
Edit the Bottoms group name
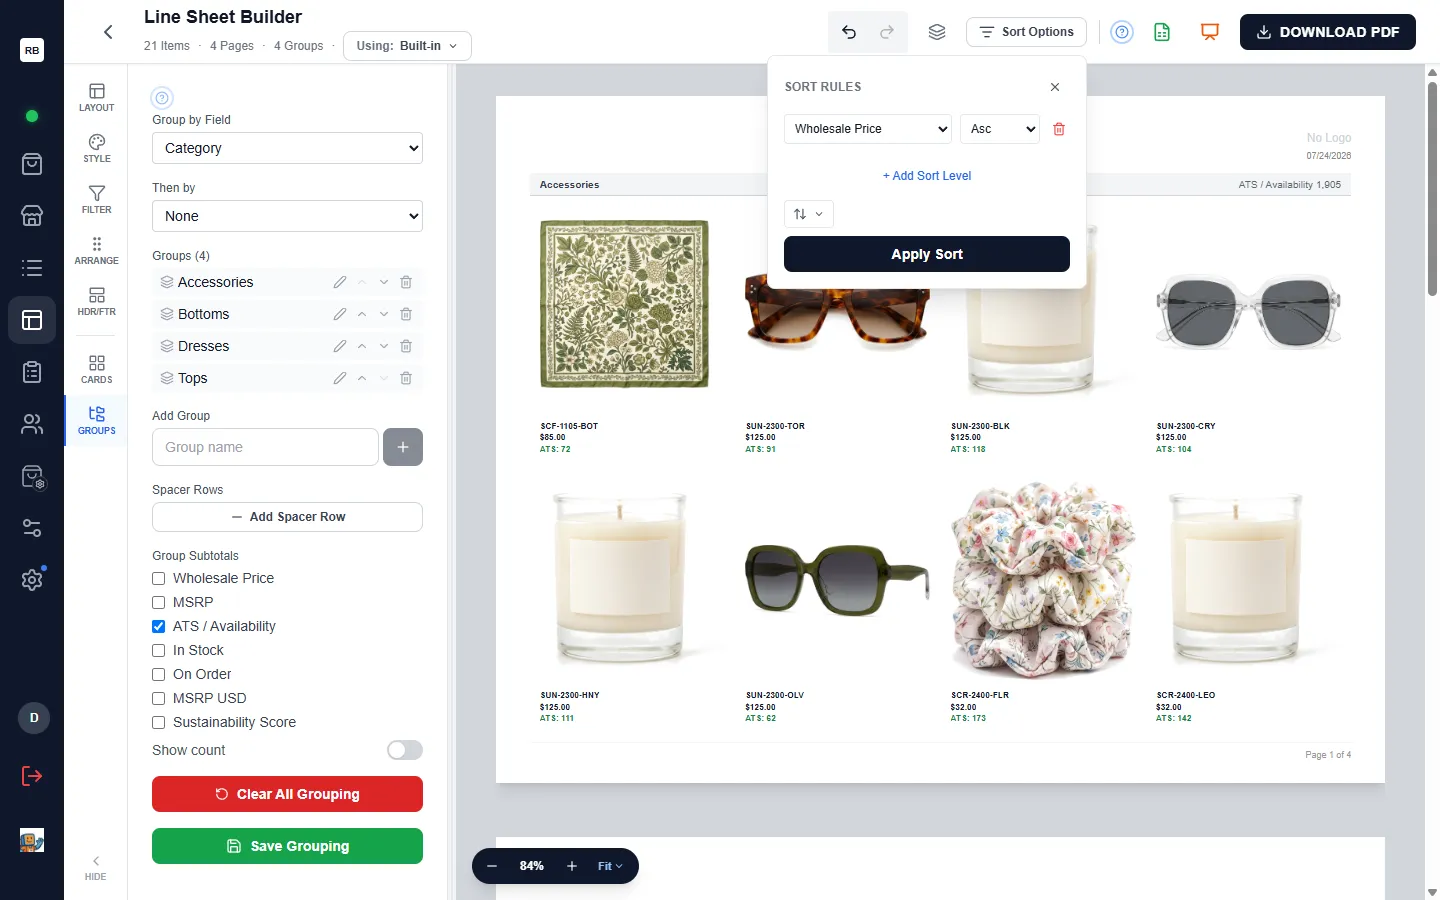tap(340, 314)
